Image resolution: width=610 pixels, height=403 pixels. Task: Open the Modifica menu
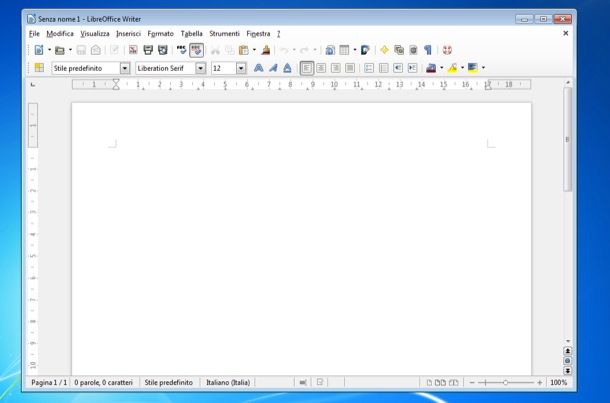point(60,34)
